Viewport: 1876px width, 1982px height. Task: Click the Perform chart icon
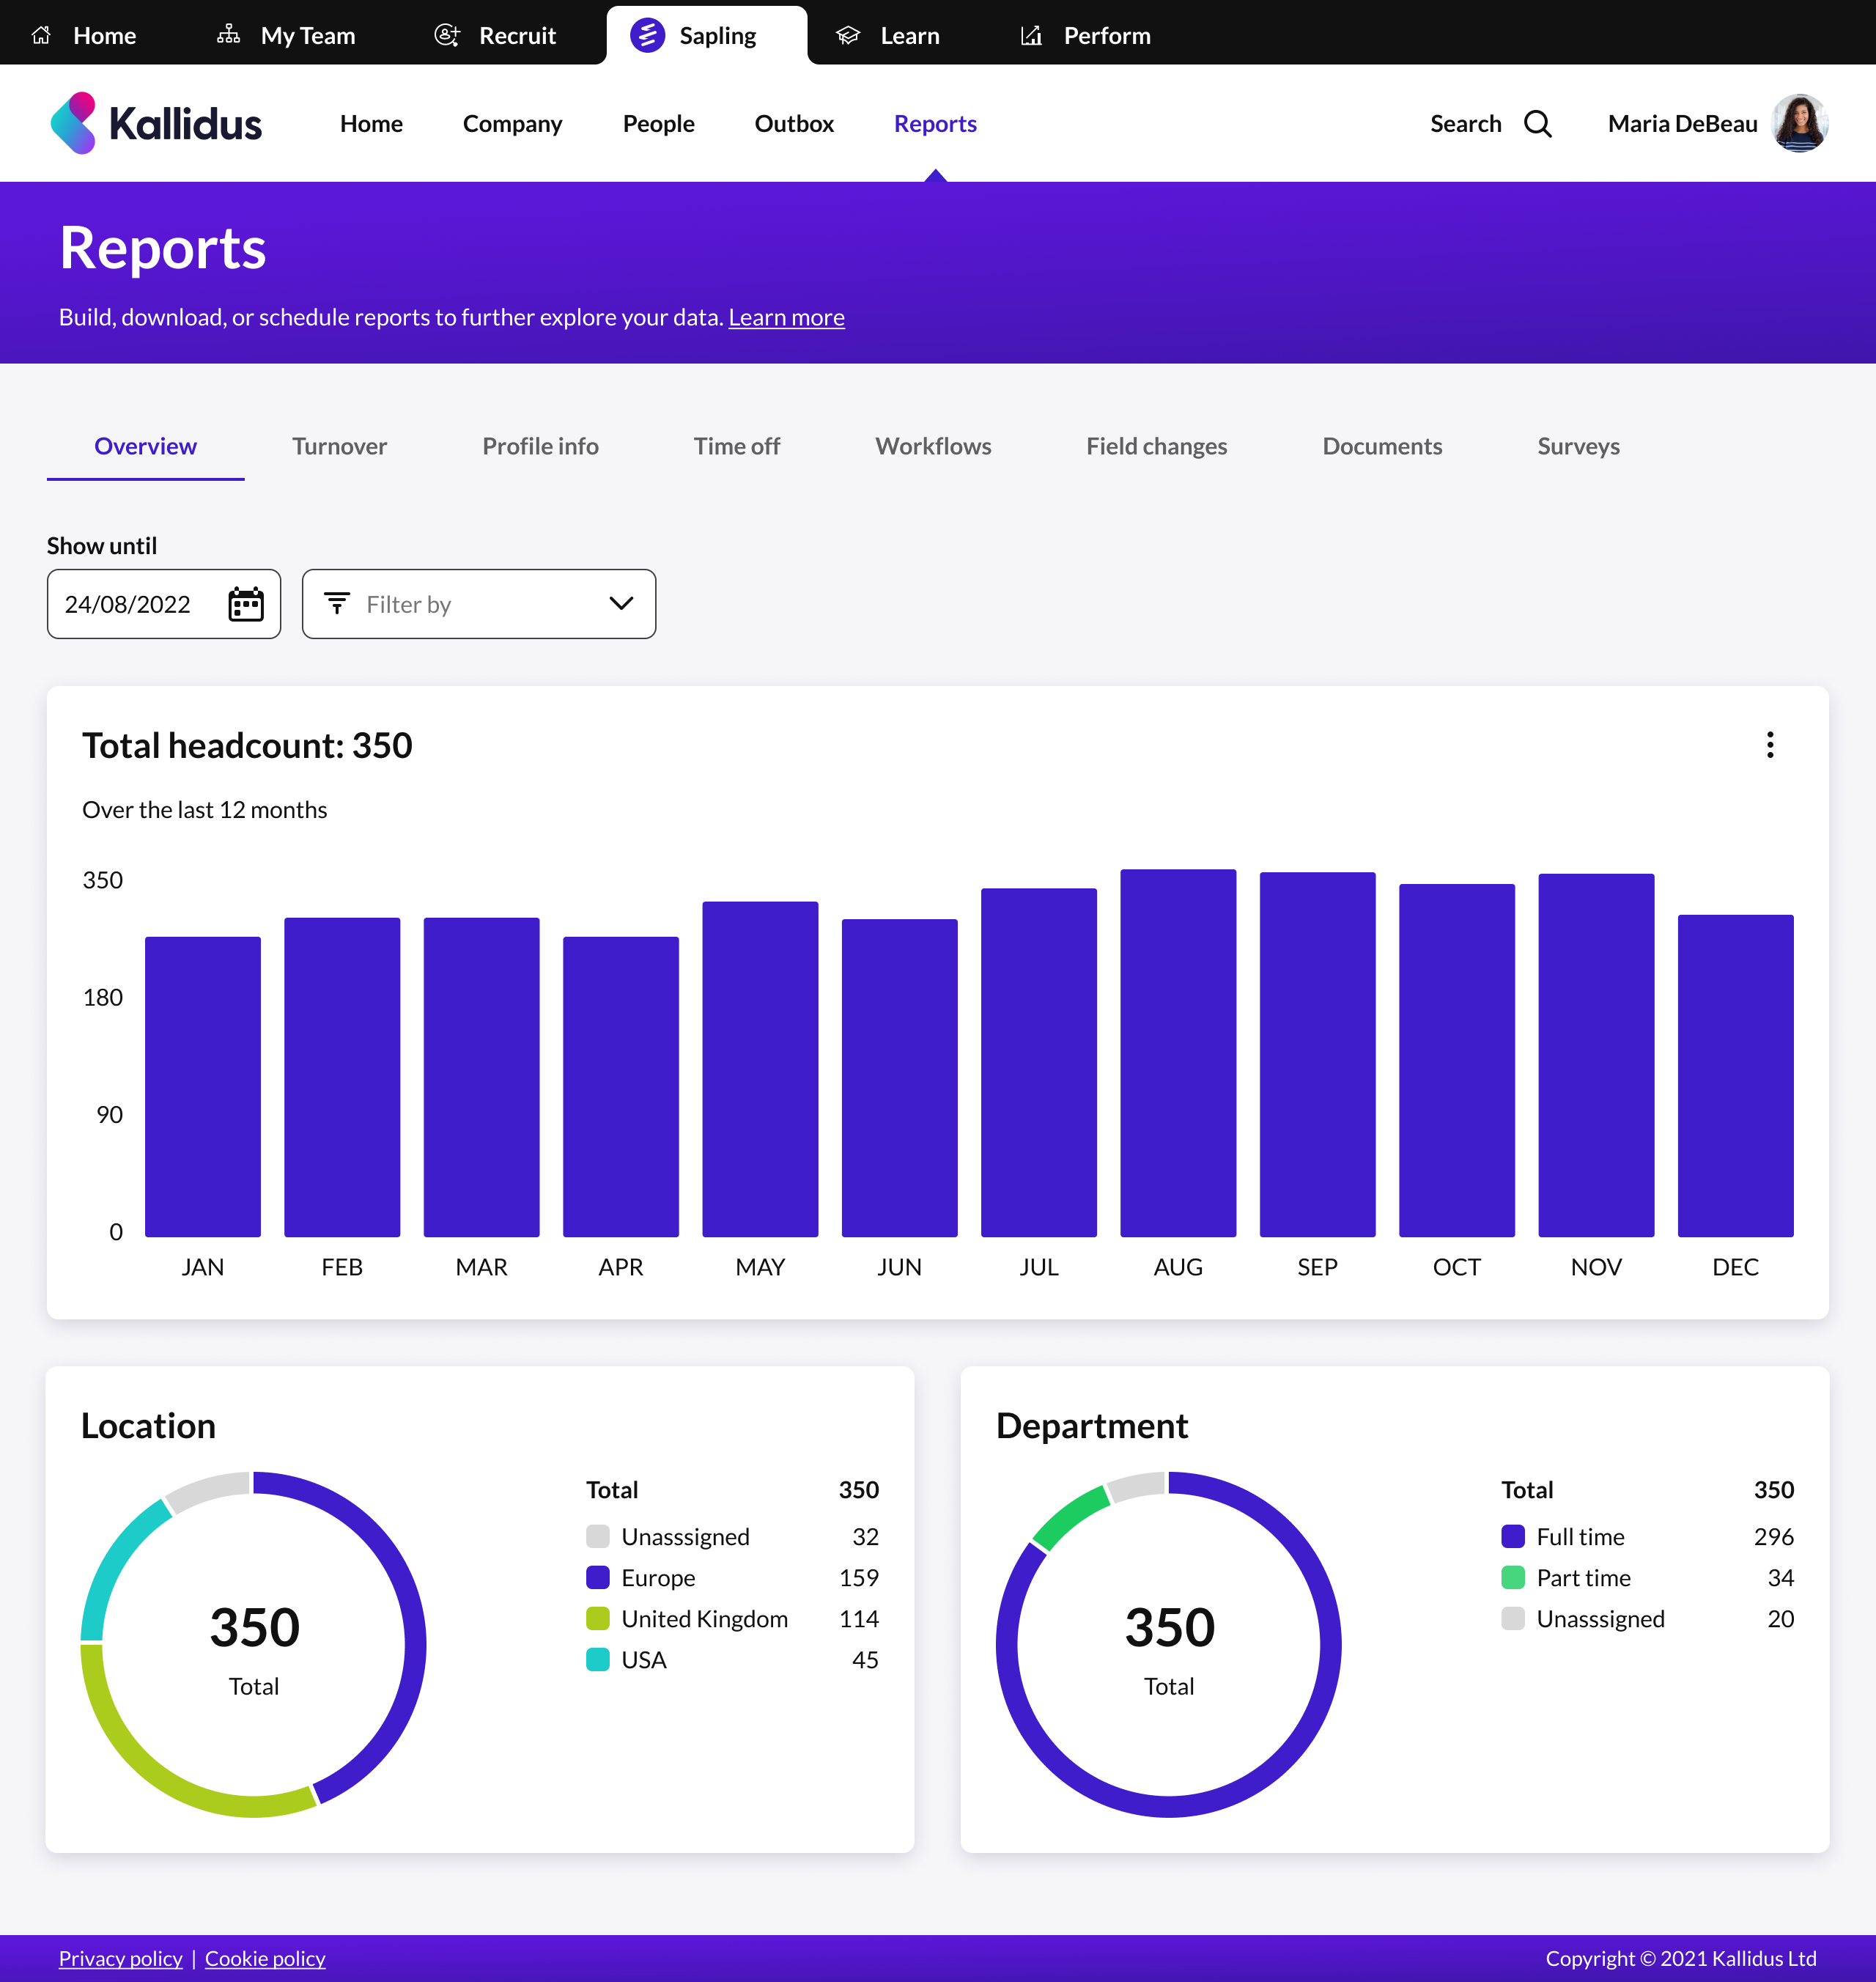tap(1031, 35)
